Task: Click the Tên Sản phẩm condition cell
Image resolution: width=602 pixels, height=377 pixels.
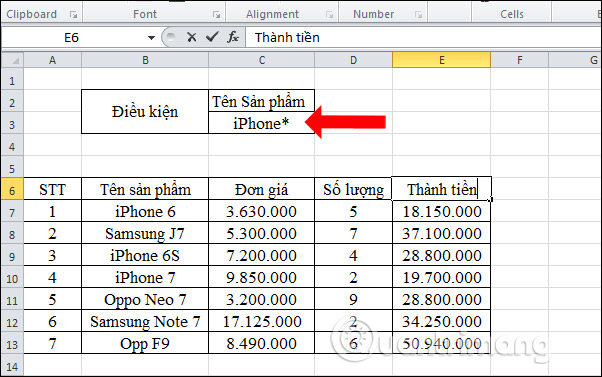Action: coord(261,101)
